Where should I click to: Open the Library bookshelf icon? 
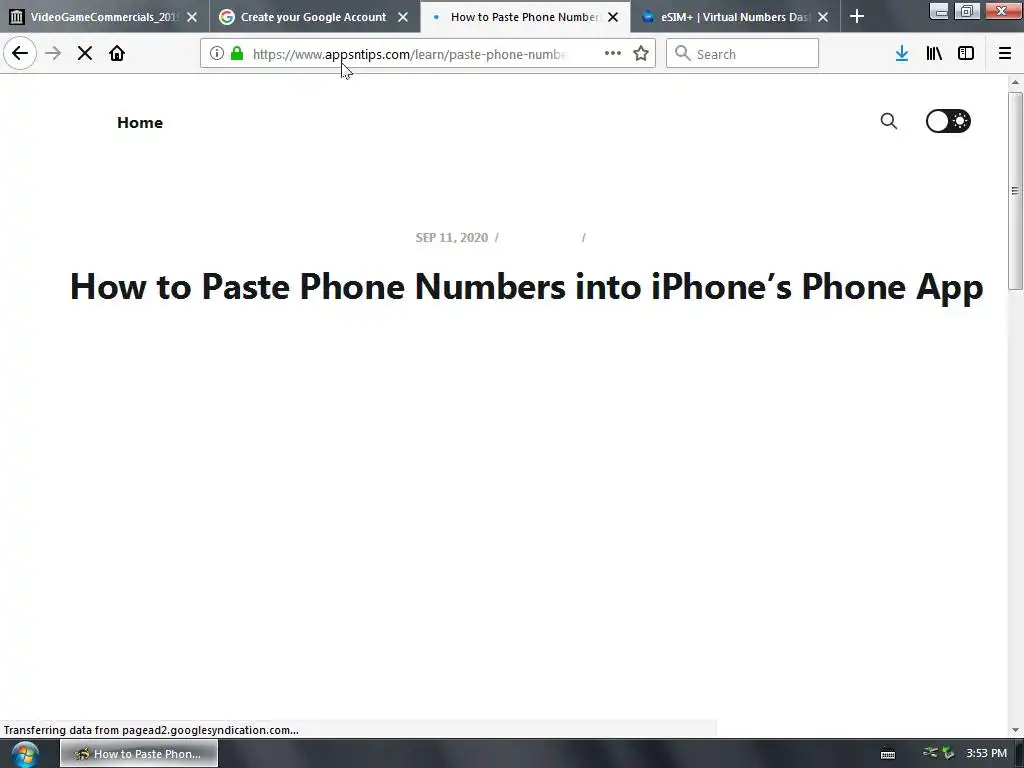[x=934, y=54]
